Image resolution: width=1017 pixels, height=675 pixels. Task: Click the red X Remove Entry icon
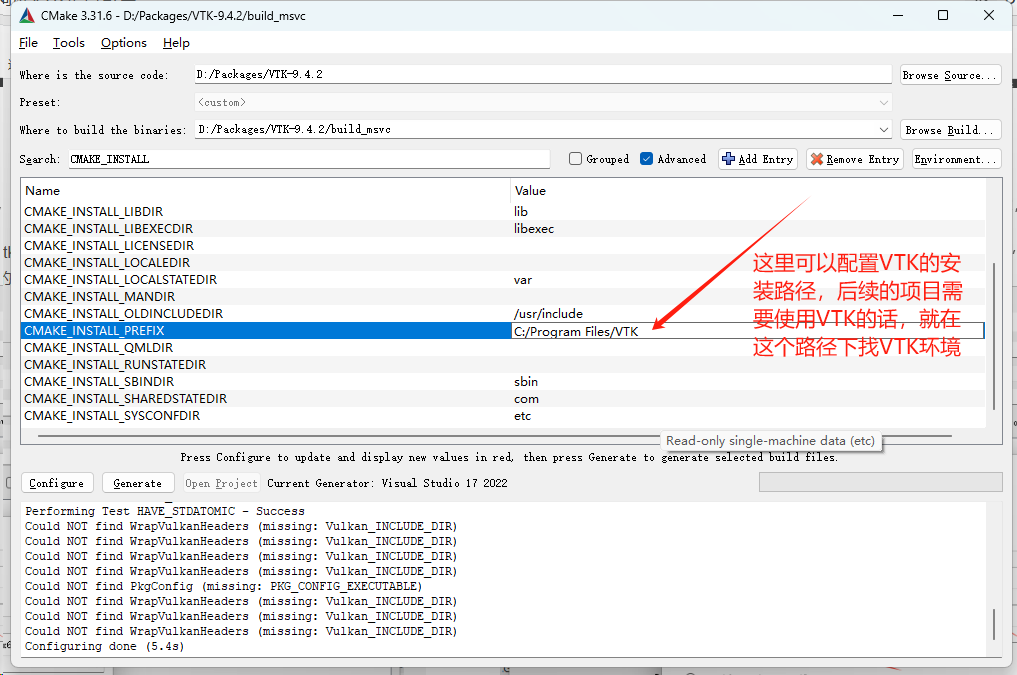click(817, 159)
